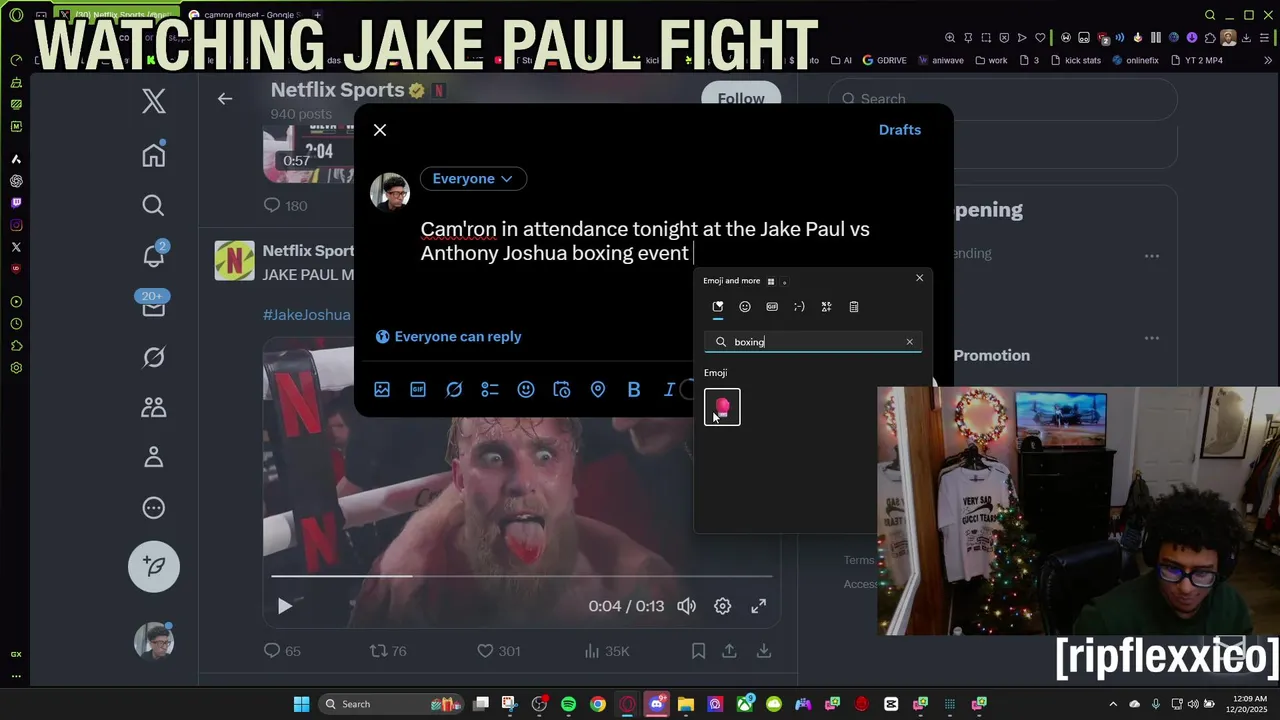Open Grok icon in X sidebar
1280x720 pixels.
(153, 357)
